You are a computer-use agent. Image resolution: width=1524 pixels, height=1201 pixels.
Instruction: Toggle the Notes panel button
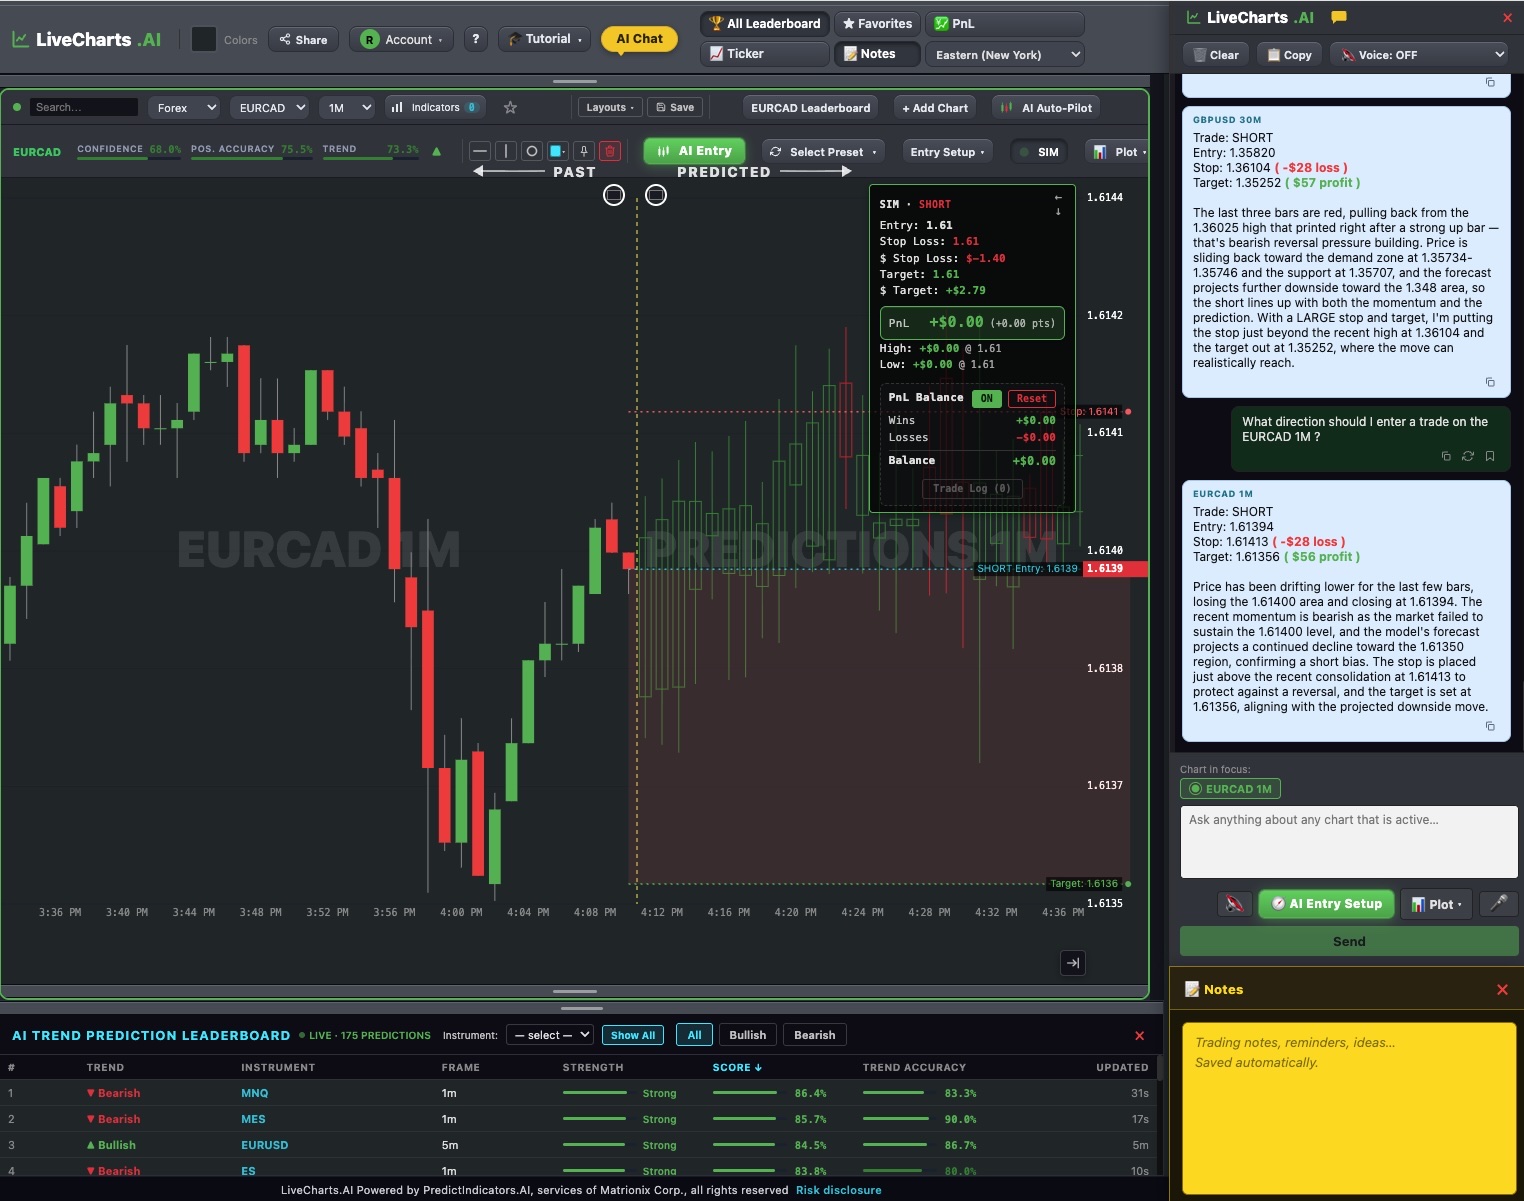pos(879,54)
